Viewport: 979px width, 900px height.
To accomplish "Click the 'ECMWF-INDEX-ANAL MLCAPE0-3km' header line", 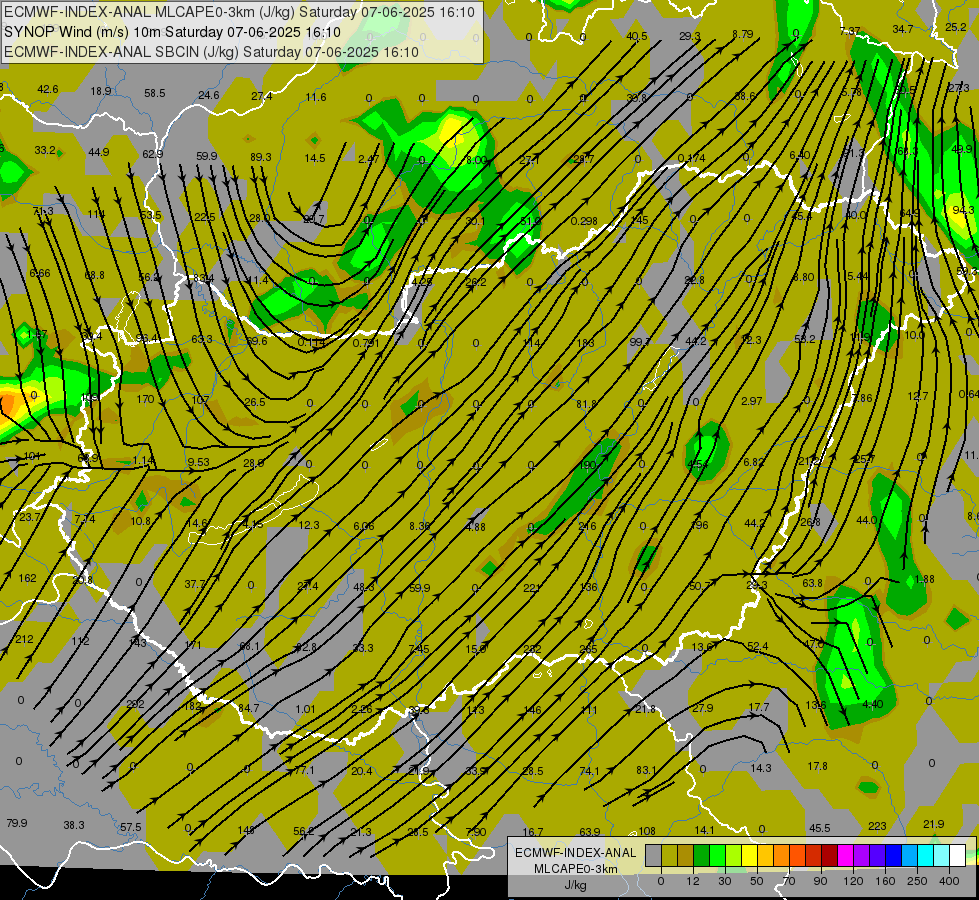I will [x=239, y=12].
